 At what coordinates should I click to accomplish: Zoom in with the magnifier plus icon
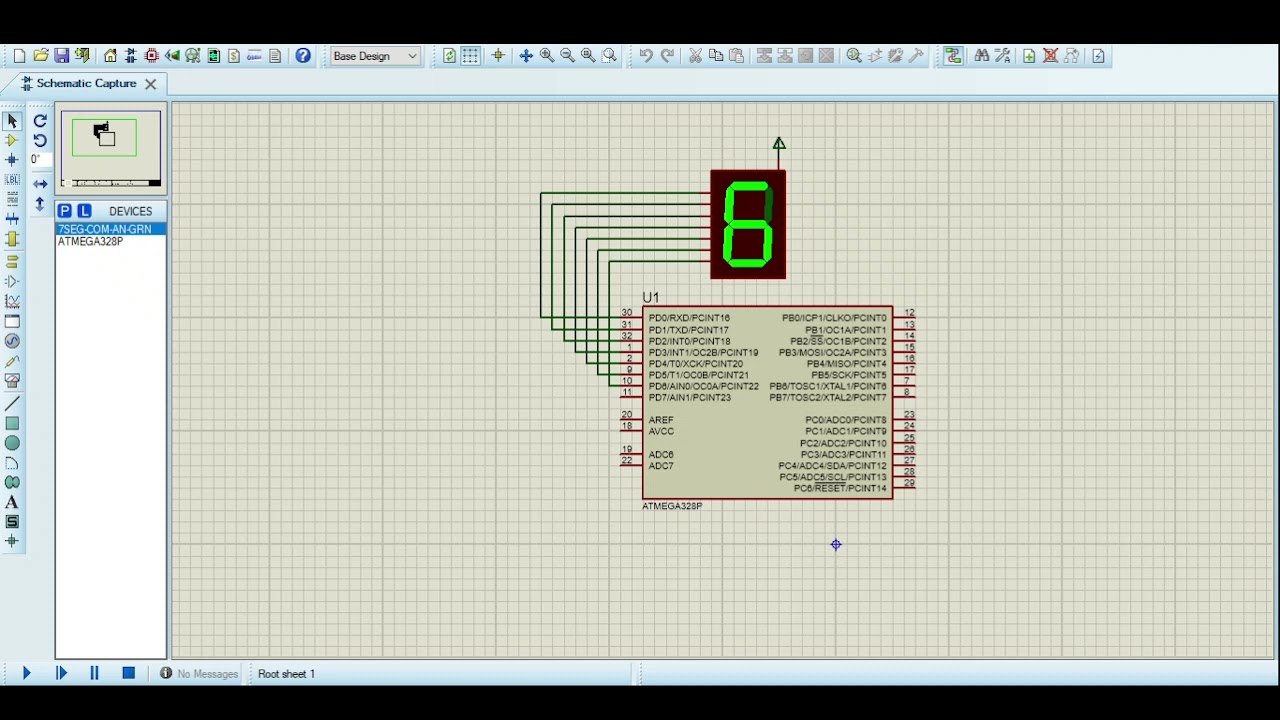coord(547,56)
